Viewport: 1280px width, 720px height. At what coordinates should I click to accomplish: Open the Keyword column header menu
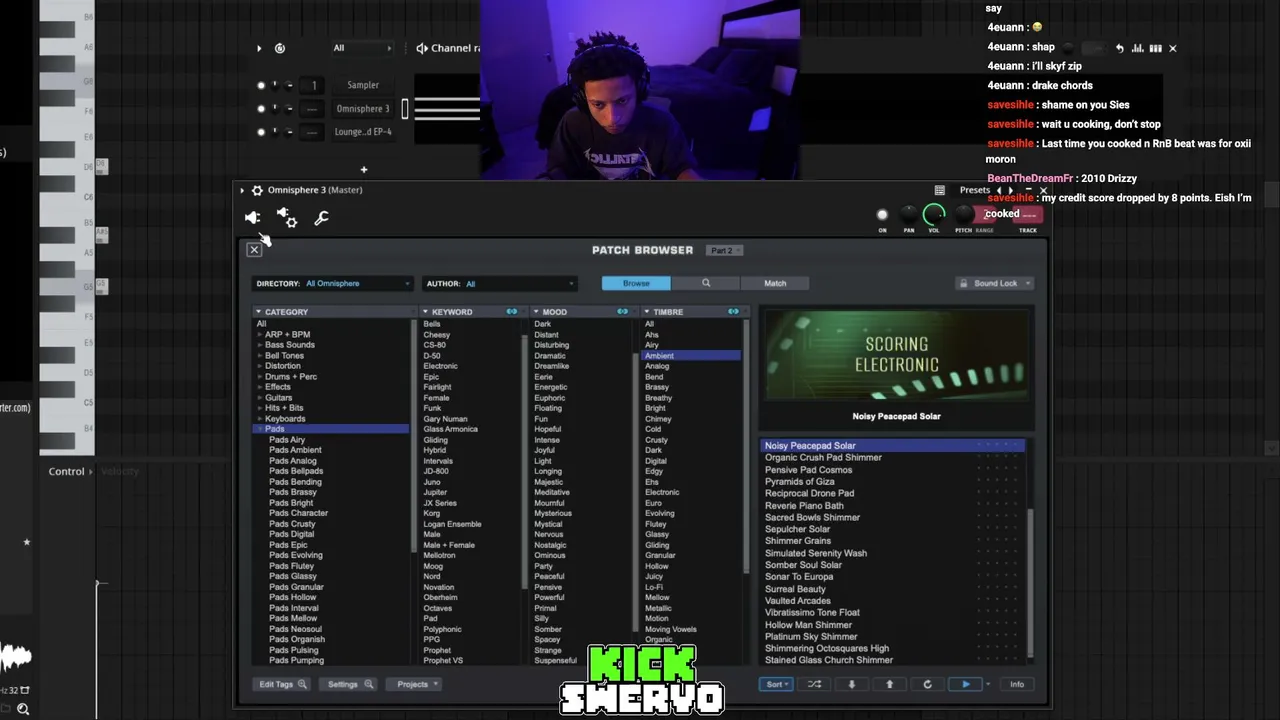point(426,312)
